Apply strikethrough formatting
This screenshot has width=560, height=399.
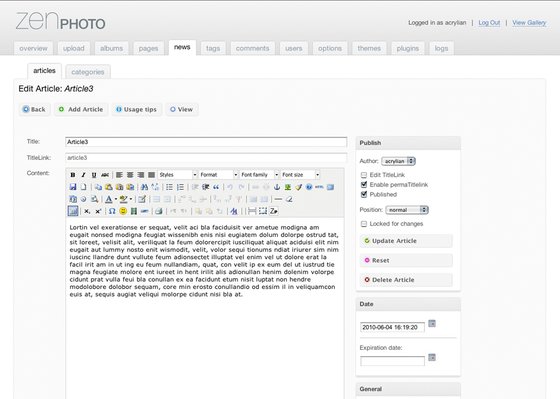coord(105,175)
